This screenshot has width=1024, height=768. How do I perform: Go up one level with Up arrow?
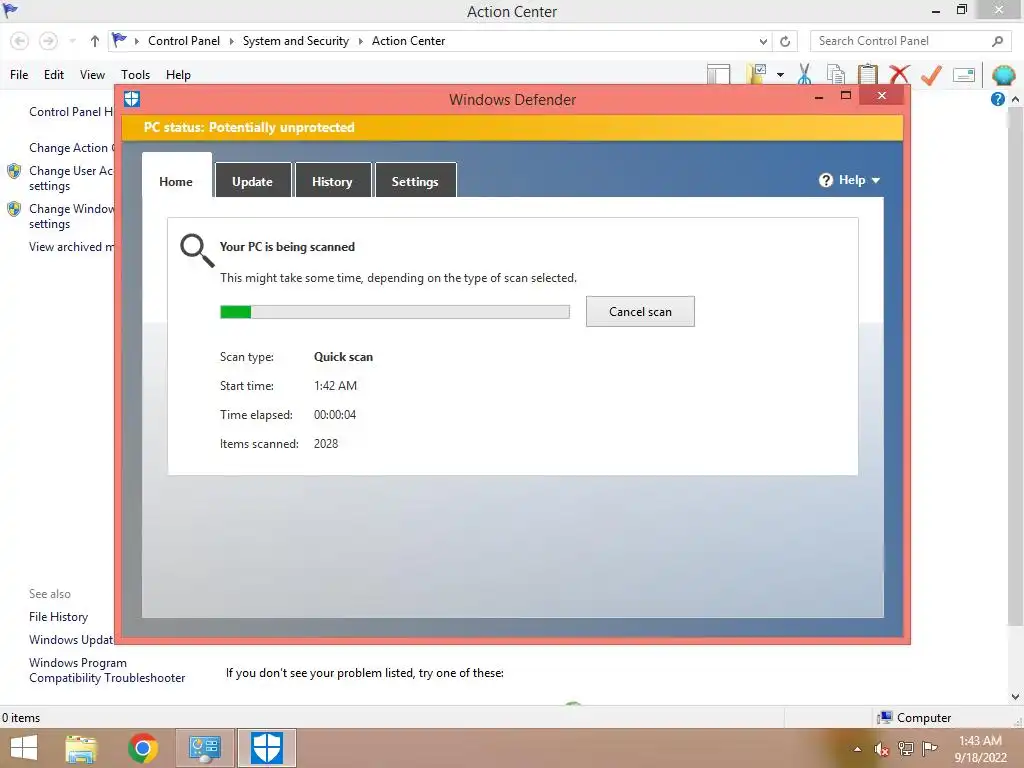(95, 41)
